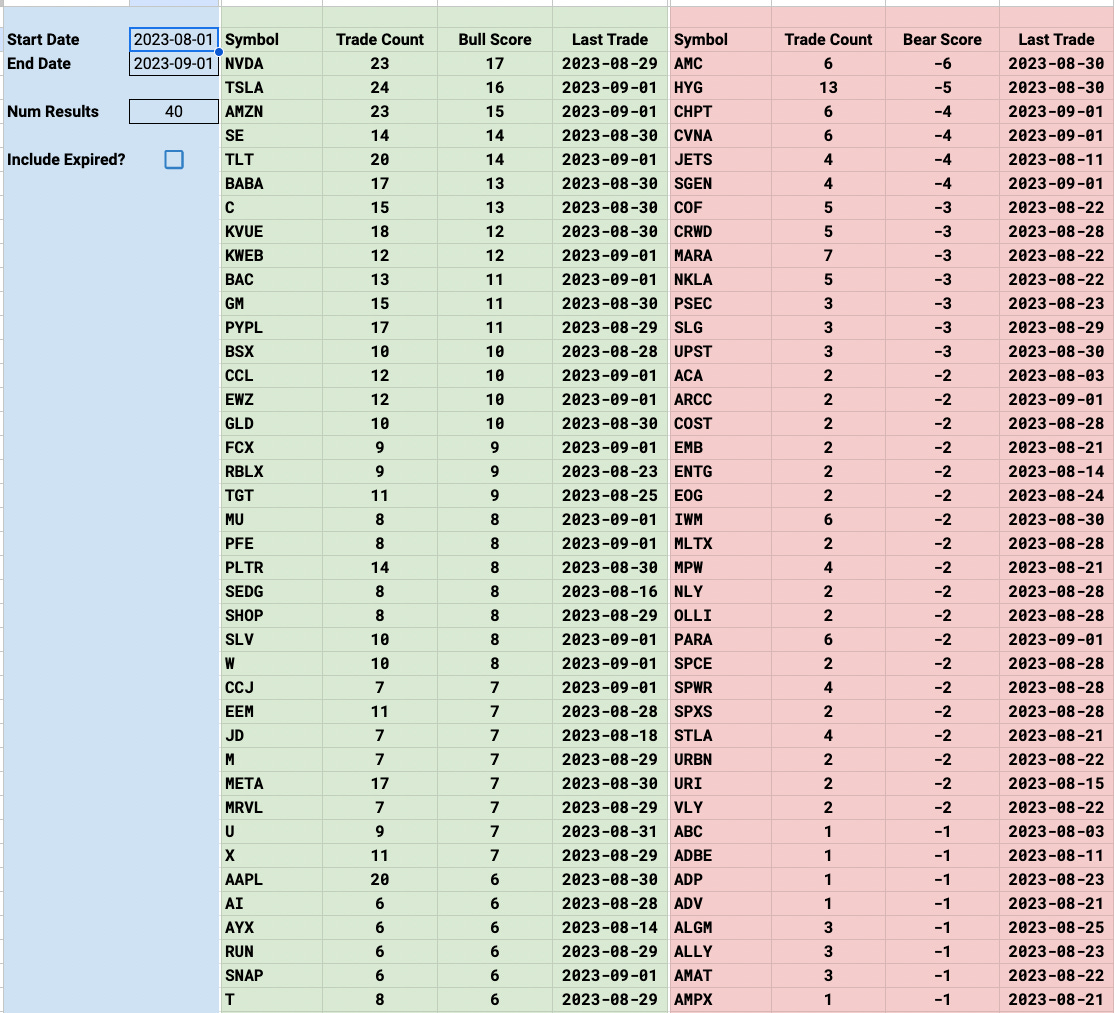Select EOG last trade date 2023-08-24
The height and width of the screenshot is (1013, 1114).
pos(1056,495)
